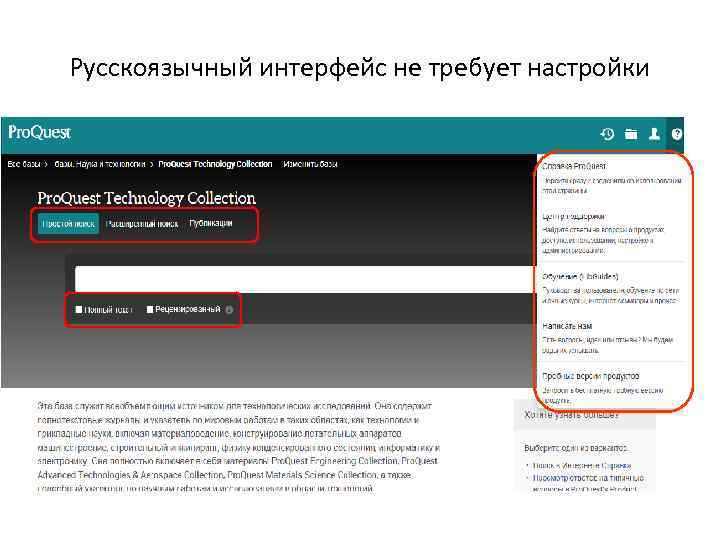
Task: Click ProQuest Technology Collection breadcrumb
Action: (215, 164)
